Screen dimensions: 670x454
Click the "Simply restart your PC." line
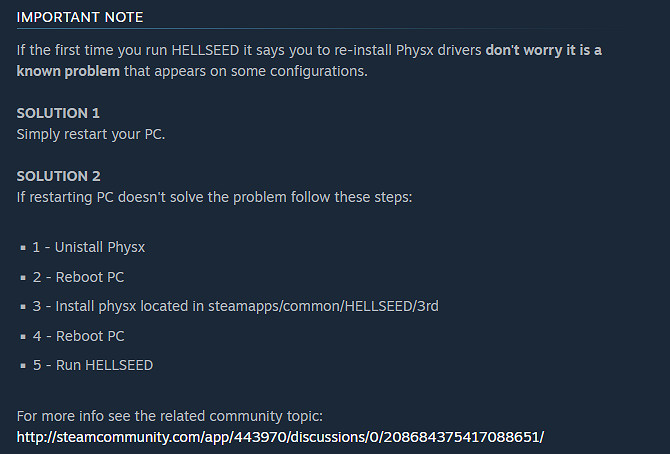tap(91, 134)
